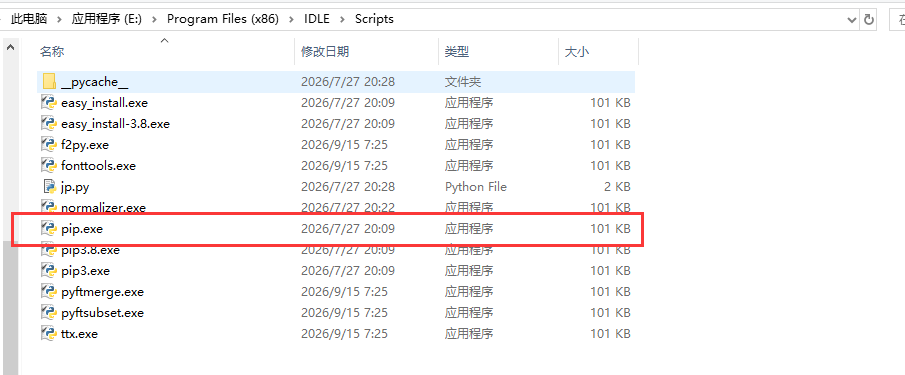
Task: Select easy_install.exe file name
Action: pyautogui.click(x=104, y=103)
